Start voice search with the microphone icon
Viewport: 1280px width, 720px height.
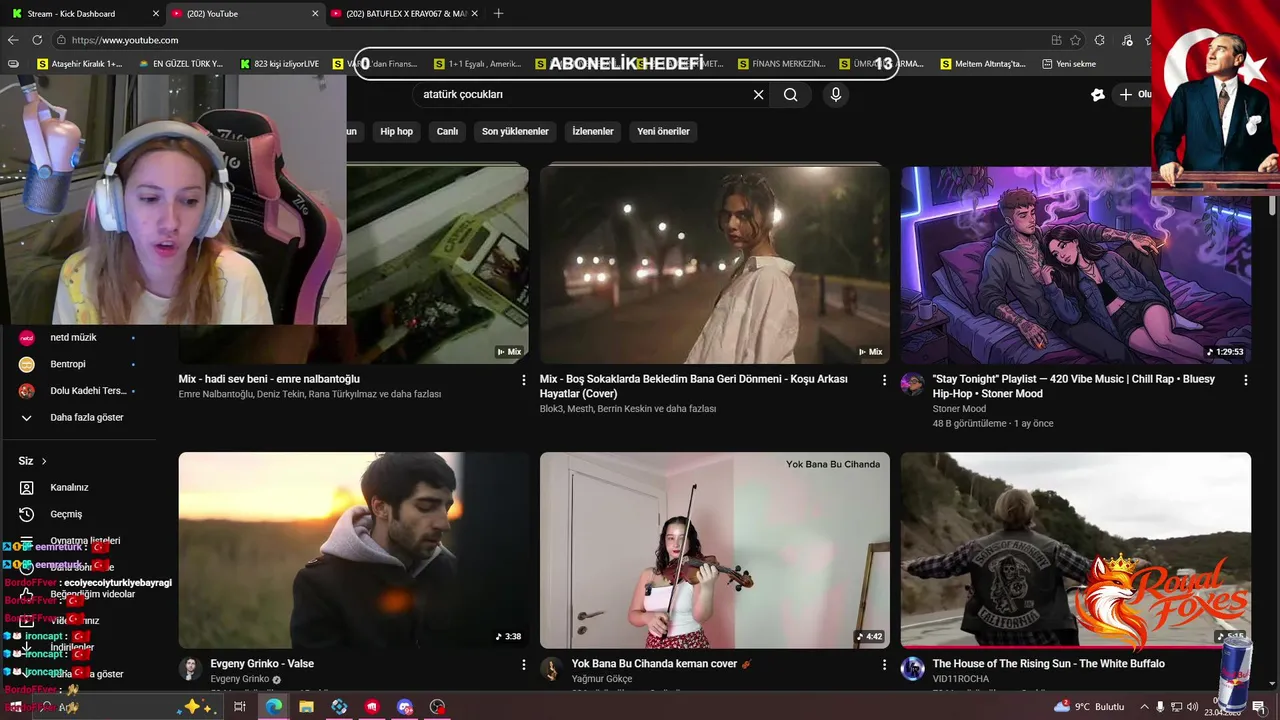click(x=836, y=95)
